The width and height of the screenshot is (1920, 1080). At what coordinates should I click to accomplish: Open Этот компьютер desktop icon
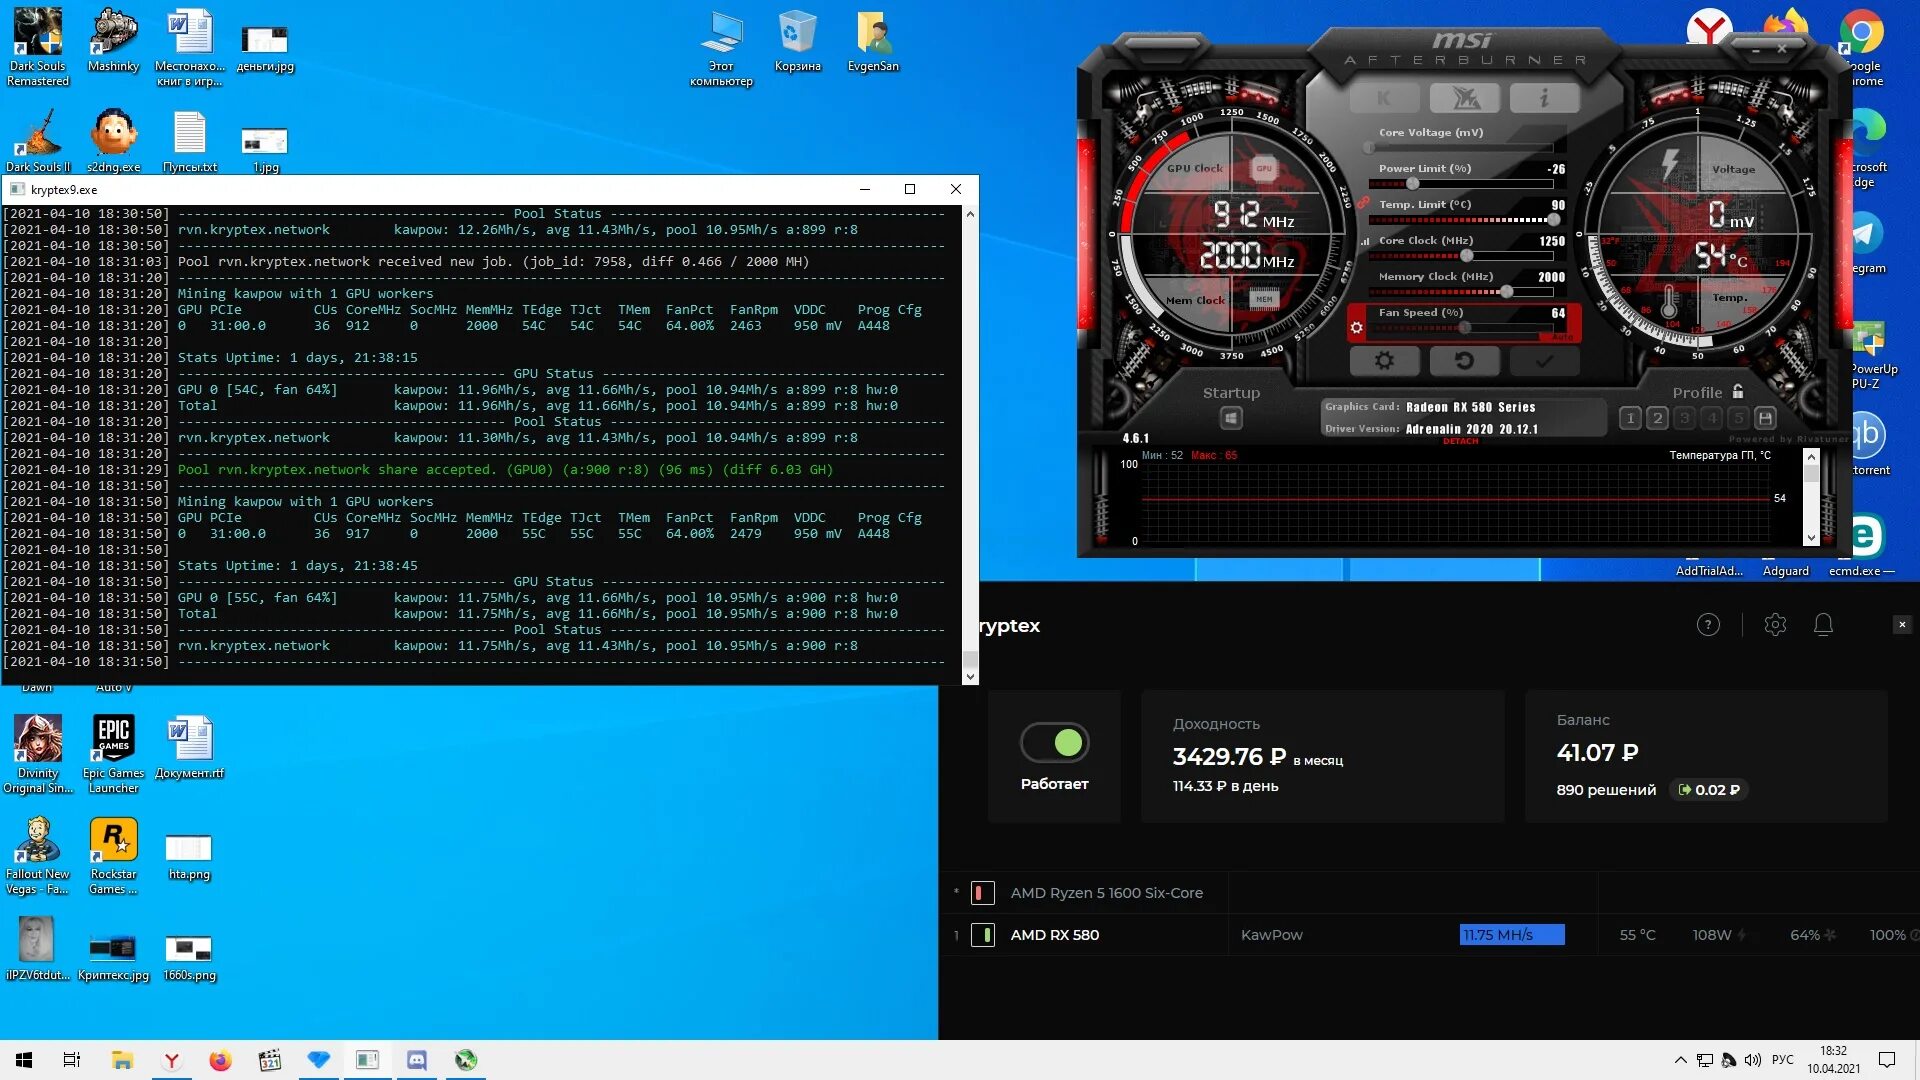(721, 47)
